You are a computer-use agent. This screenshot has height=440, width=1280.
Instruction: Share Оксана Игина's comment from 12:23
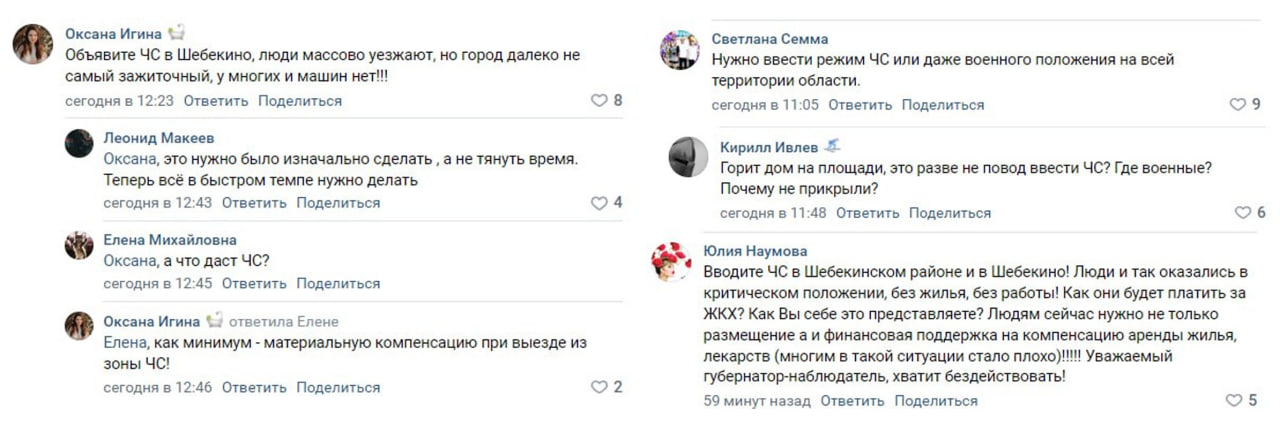299,101
